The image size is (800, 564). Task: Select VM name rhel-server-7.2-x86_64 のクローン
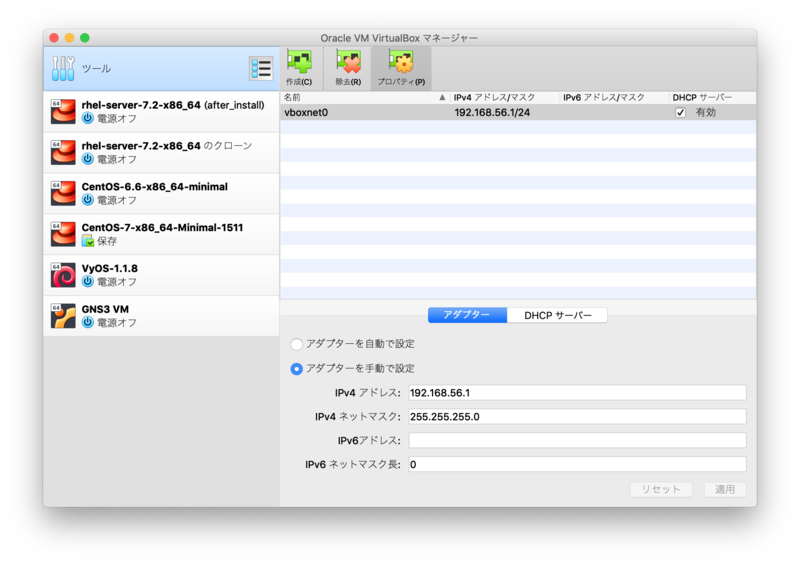167,145
